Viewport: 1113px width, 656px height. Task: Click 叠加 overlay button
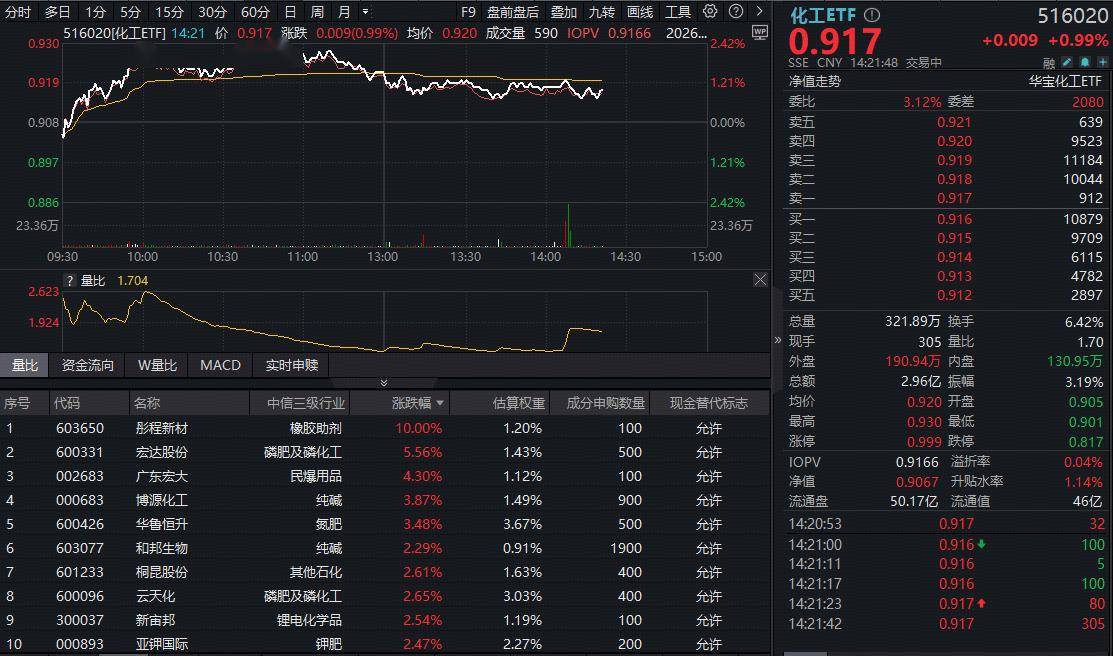coord(564,12)
